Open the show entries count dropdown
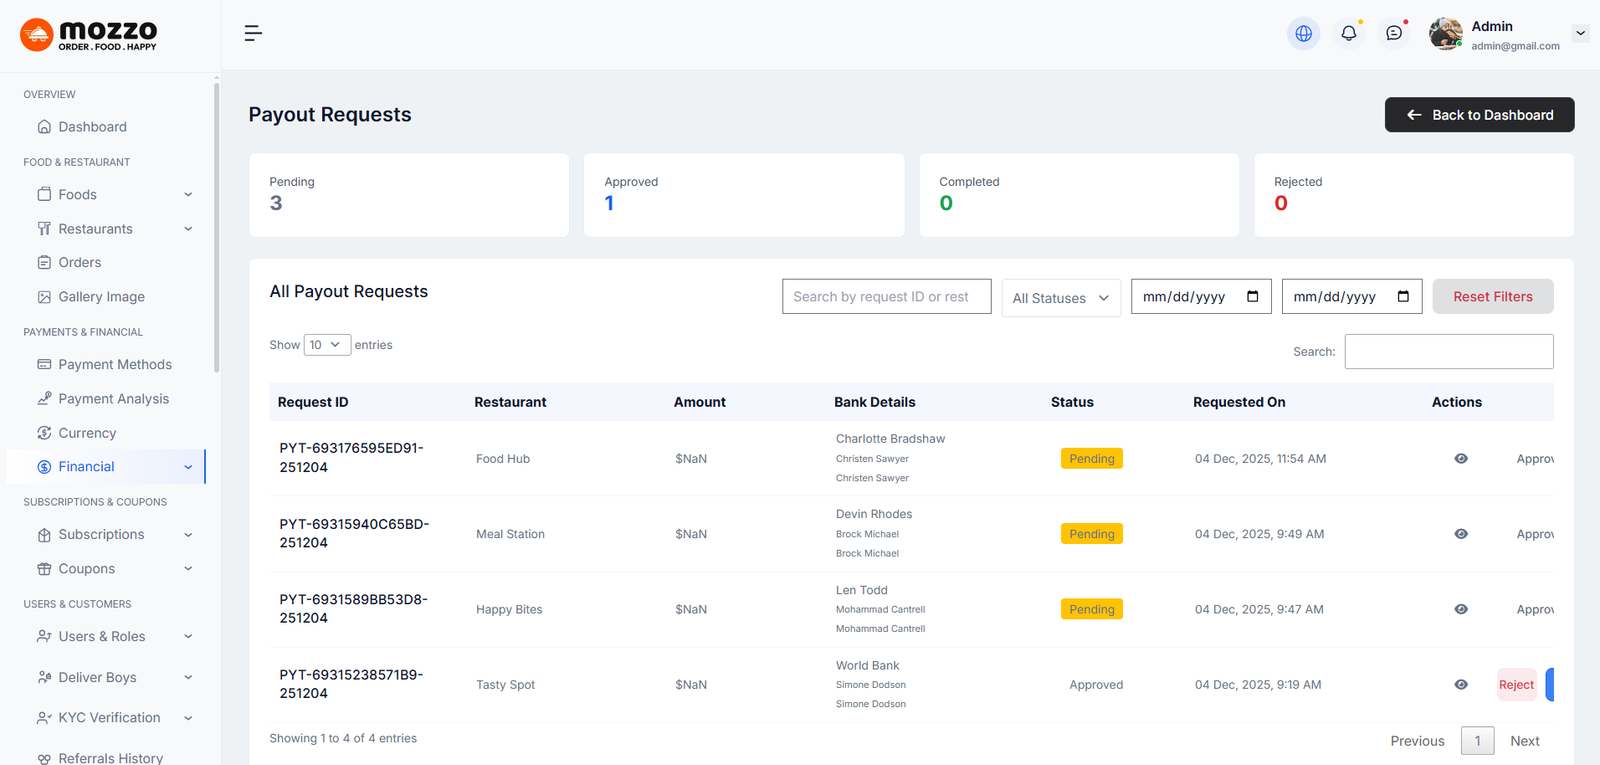 click(x=326, y=345)
